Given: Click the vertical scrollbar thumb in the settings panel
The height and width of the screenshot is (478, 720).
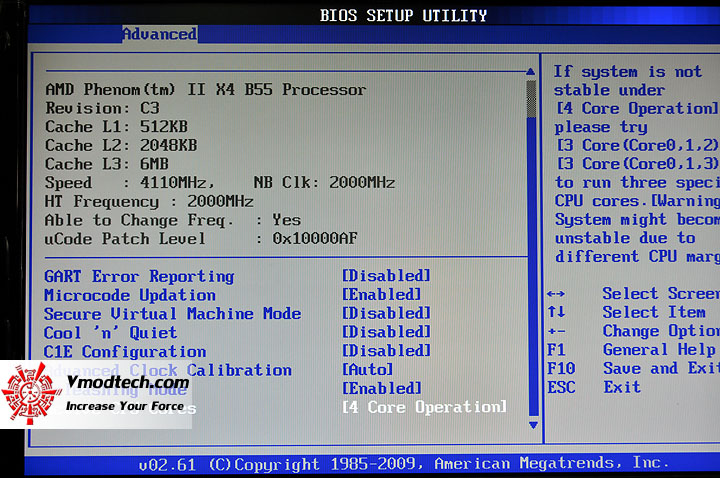Looking at the screenshot, I should 531,99.
